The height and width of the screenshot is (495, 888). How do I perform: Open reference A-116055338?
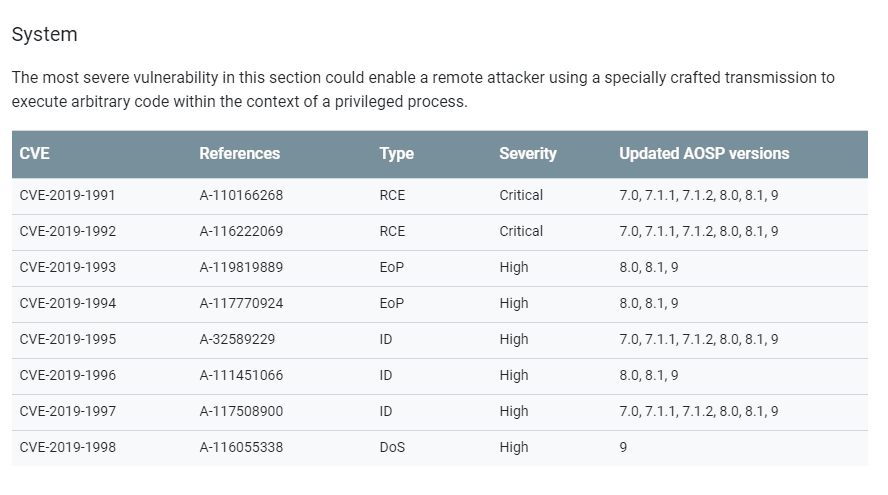[x=241, y=447]
